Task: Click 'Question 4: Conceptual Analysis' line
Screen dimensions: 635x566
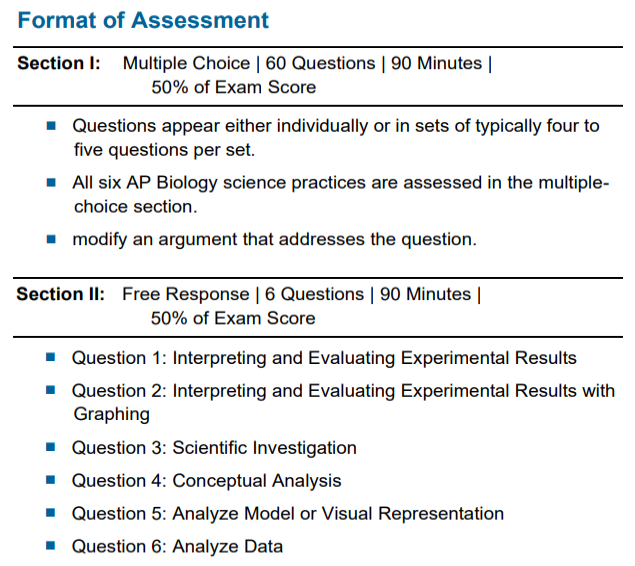Action: [207, 481]
